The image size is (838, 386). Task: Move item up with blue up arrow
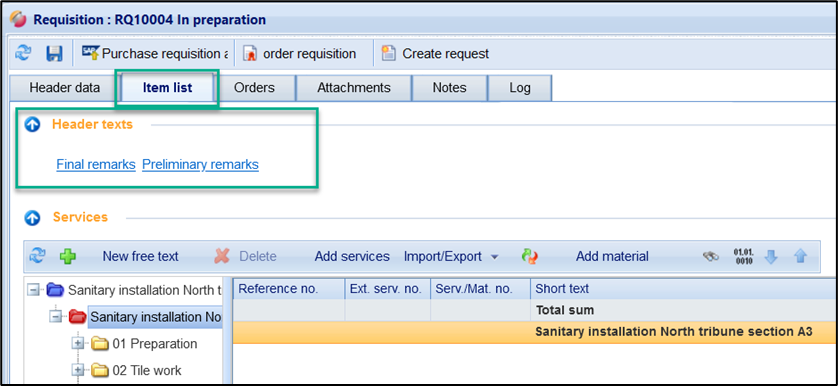click(x=800, y=257)
